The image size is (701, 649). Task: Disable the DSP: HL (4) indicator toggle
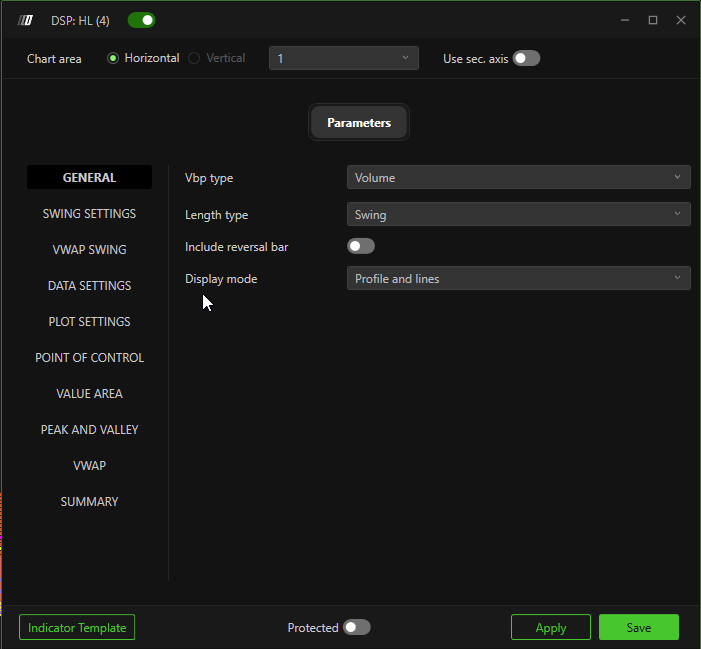tap(141, 20)
